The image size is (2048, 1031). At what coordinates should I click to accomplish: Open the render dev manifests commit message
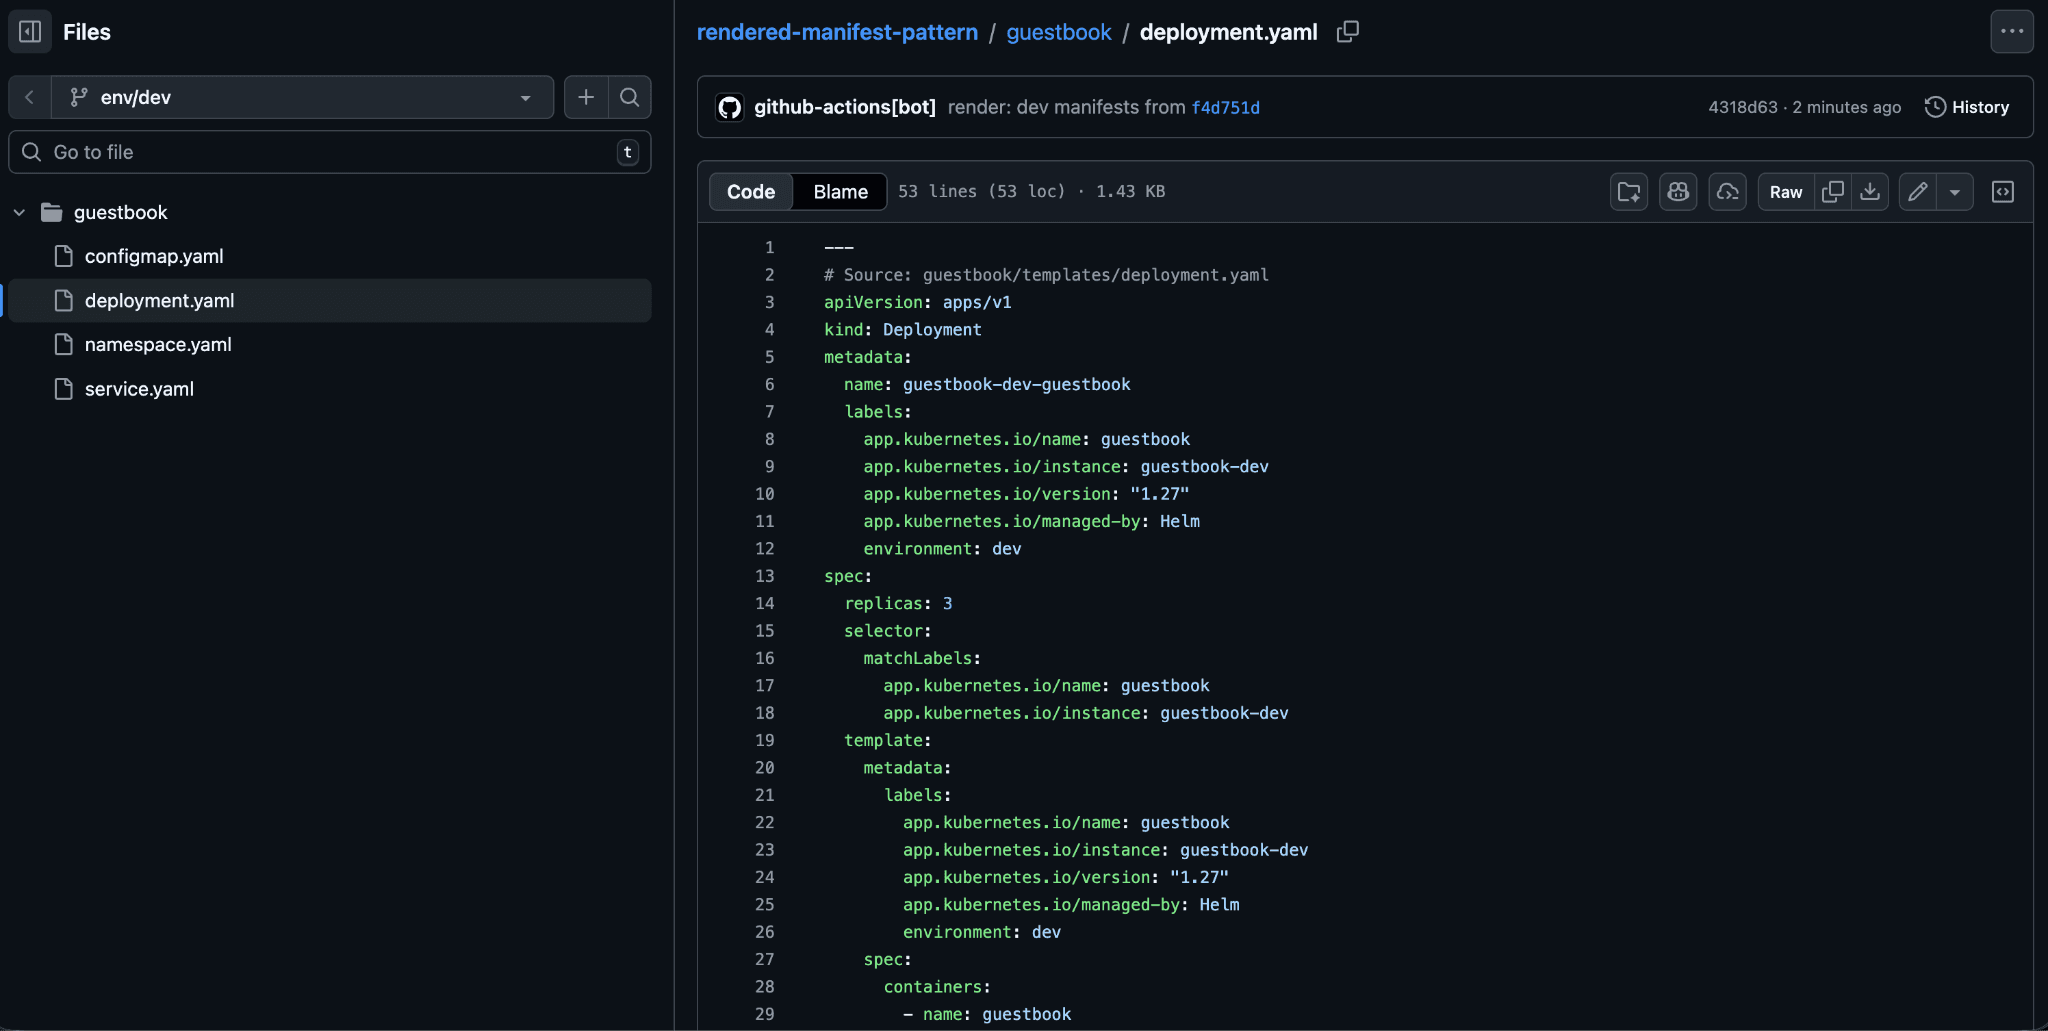pyautogui.click(x=1066, y=107)
